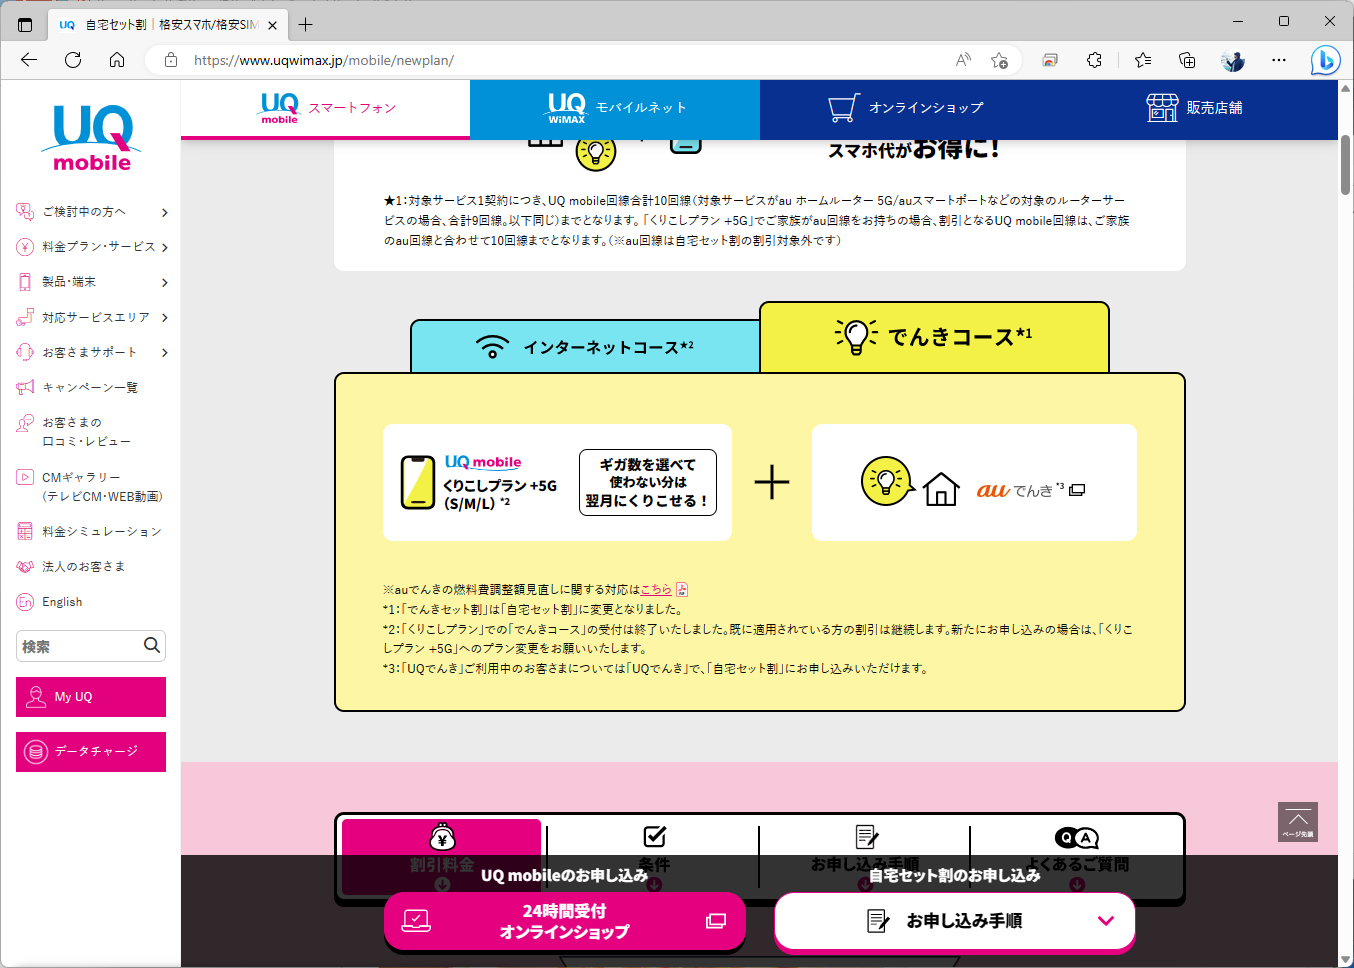This screenshot has width=1354, height=968.
Task: Switch to the モバイルネット WiMAX tab
Action: 613,107
